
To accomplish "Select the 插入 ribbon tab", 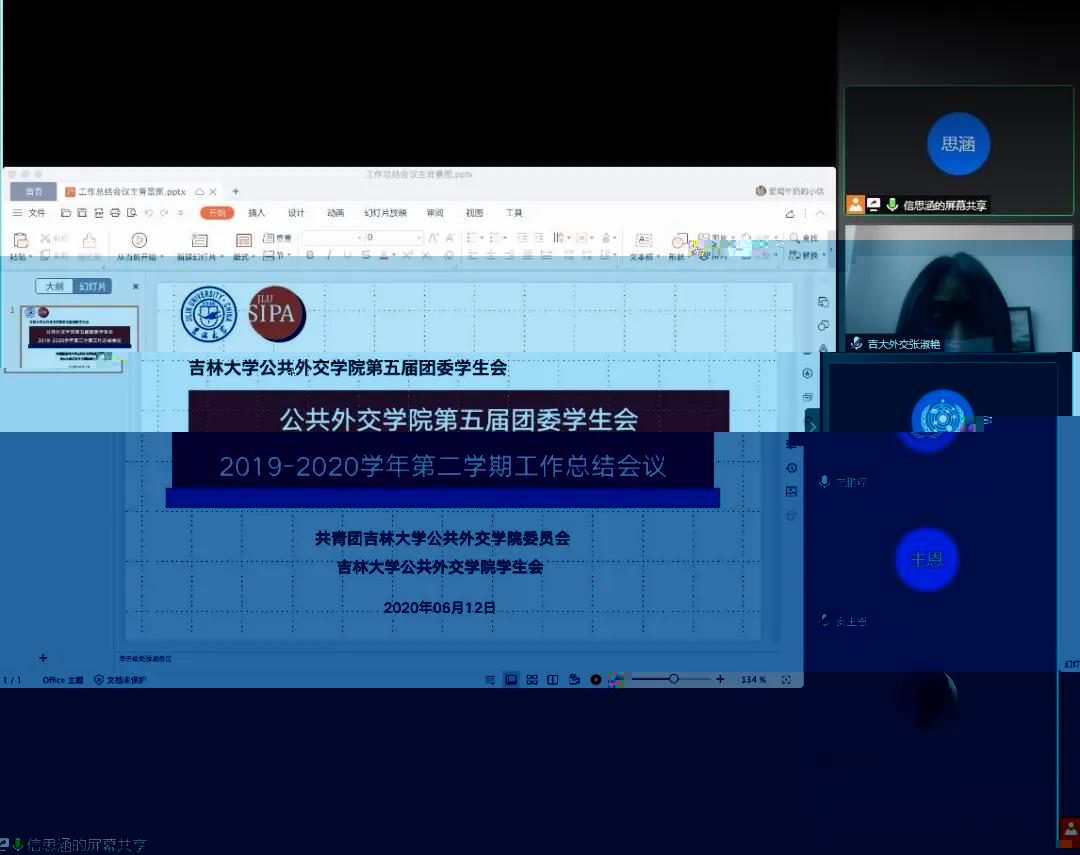I will pos(256,213).
